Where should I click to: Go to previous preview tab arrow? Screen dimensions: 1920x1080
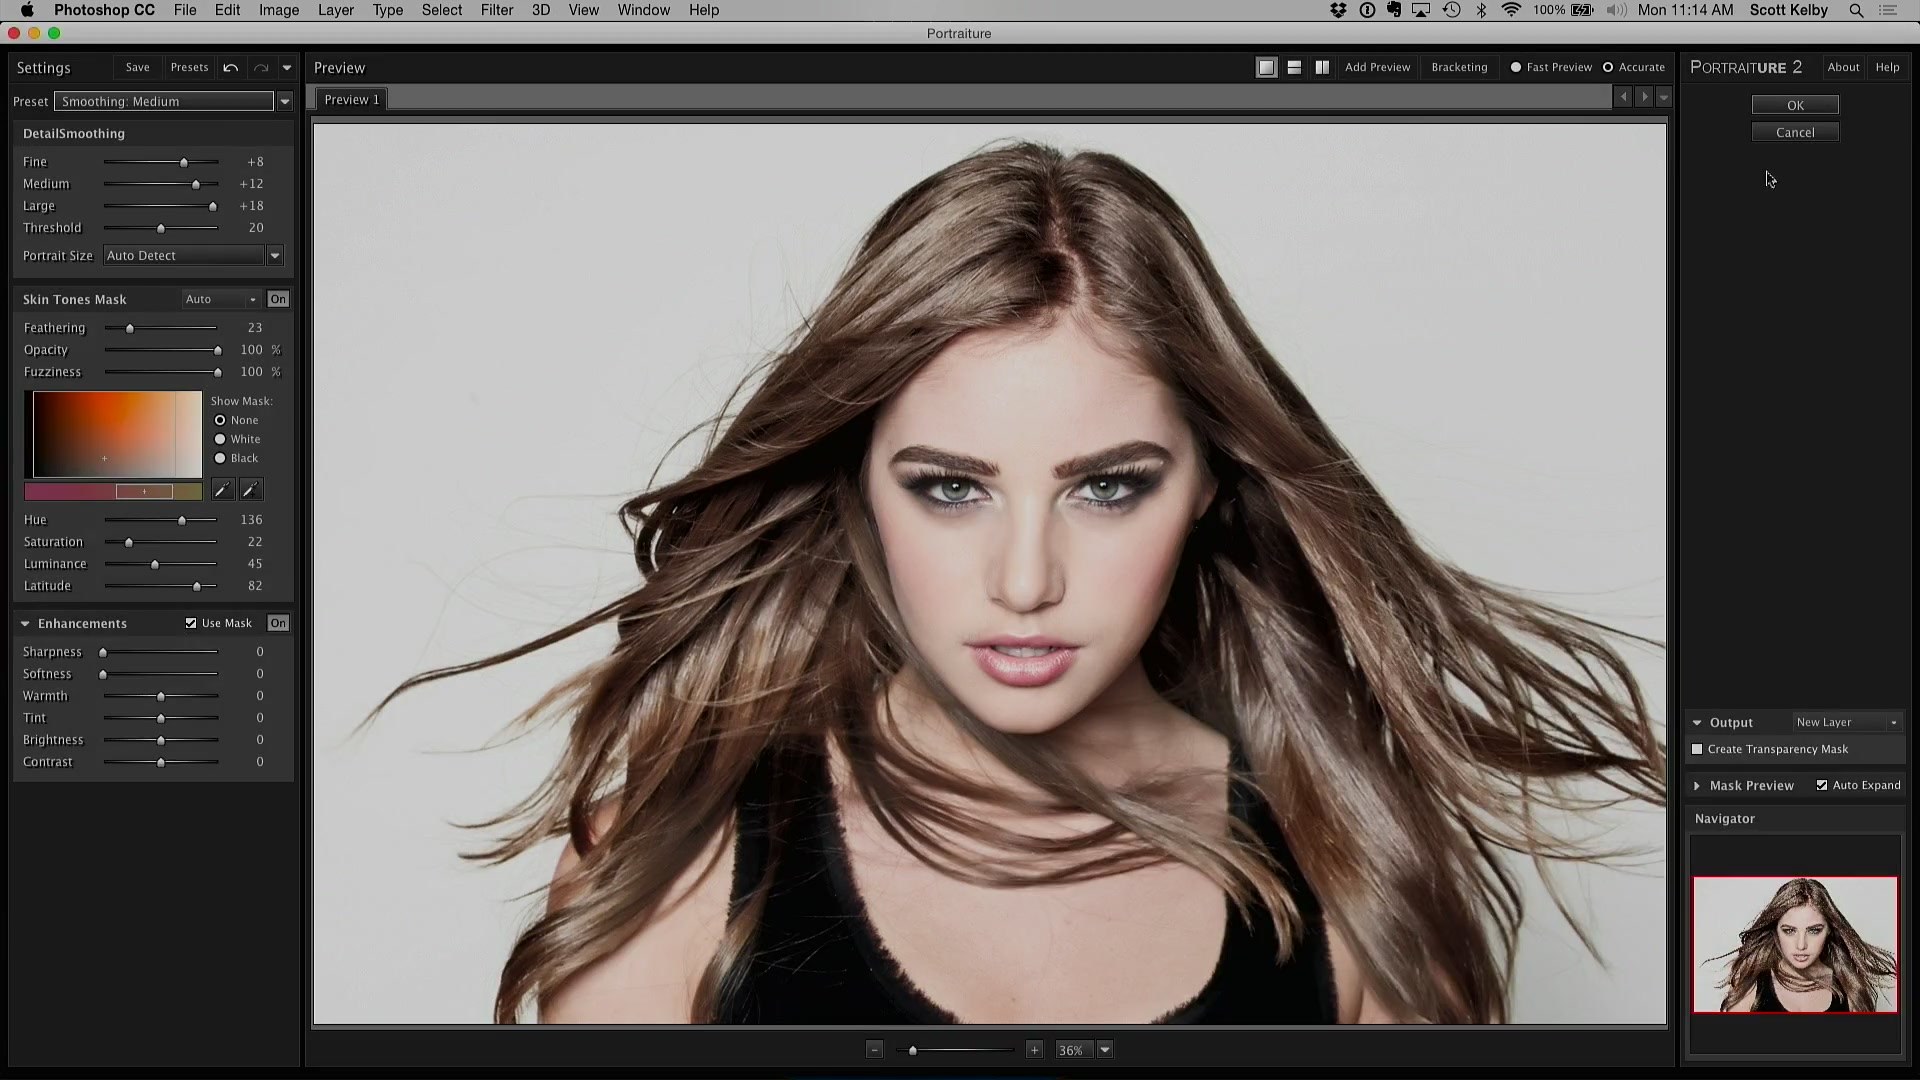pyautogui.click(x=1623, y=97)
